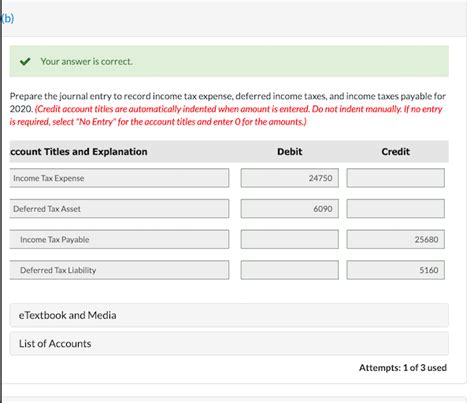Screen dimensions: 474x403
Task: Click the 'Attempts: 1 of 3 used' text
Action: pos(403,368)
